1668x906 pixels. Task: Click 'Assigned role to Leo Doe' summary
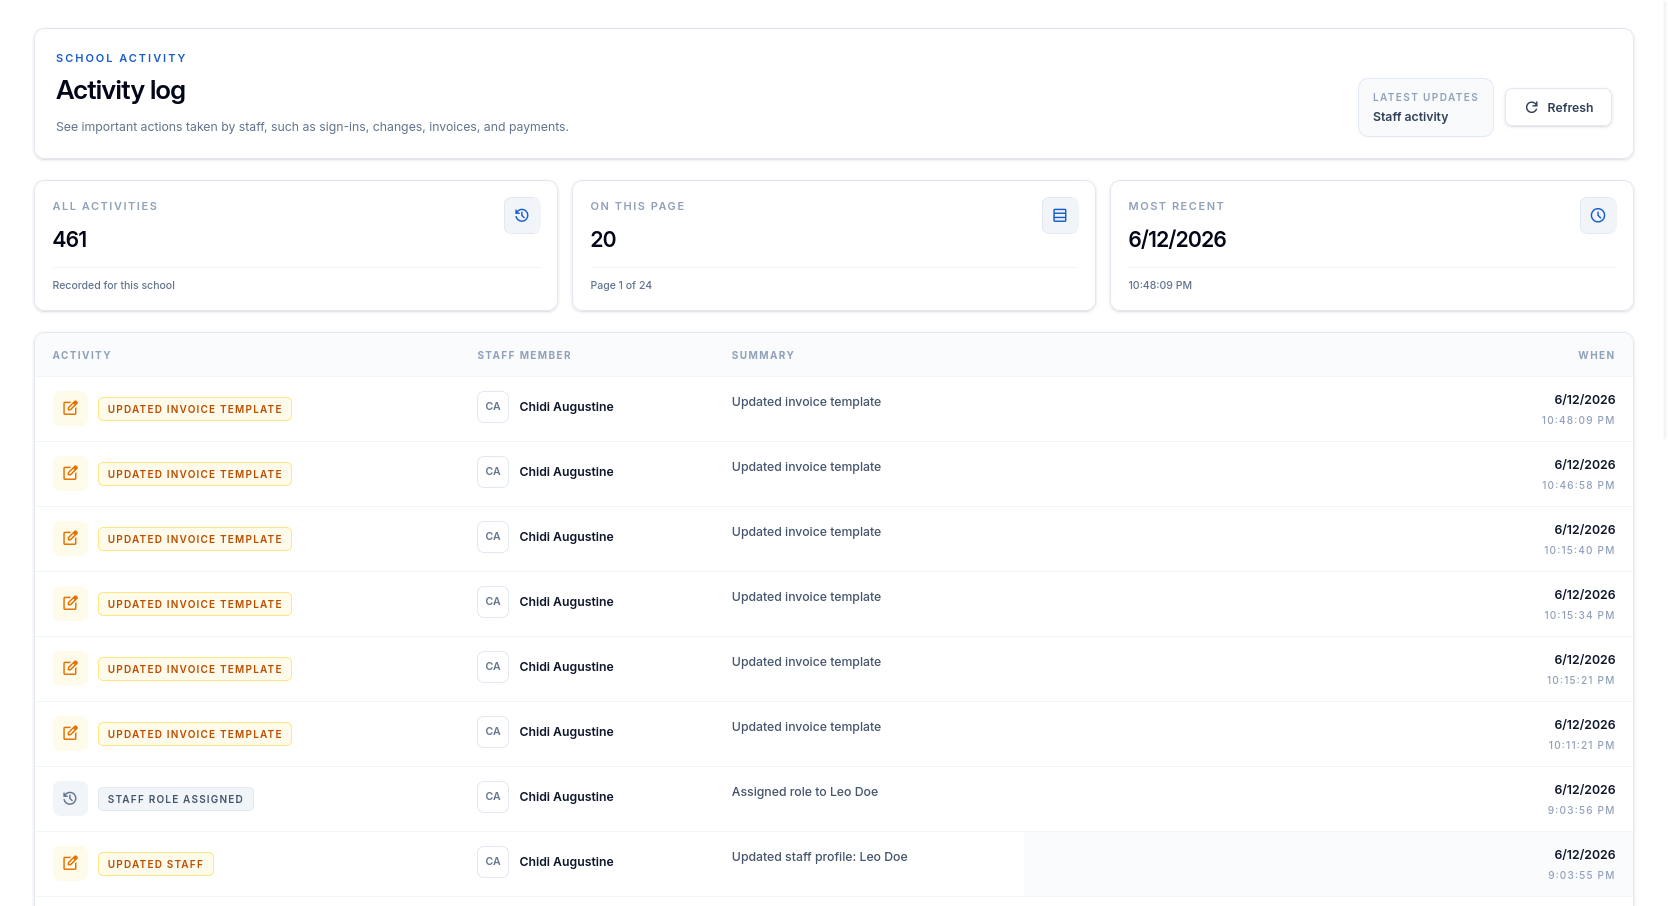point(805,792)
